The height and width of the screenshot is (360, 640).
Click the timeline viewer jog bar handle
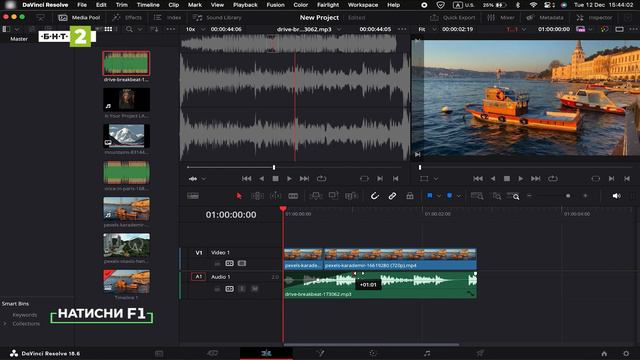(420, 167)
